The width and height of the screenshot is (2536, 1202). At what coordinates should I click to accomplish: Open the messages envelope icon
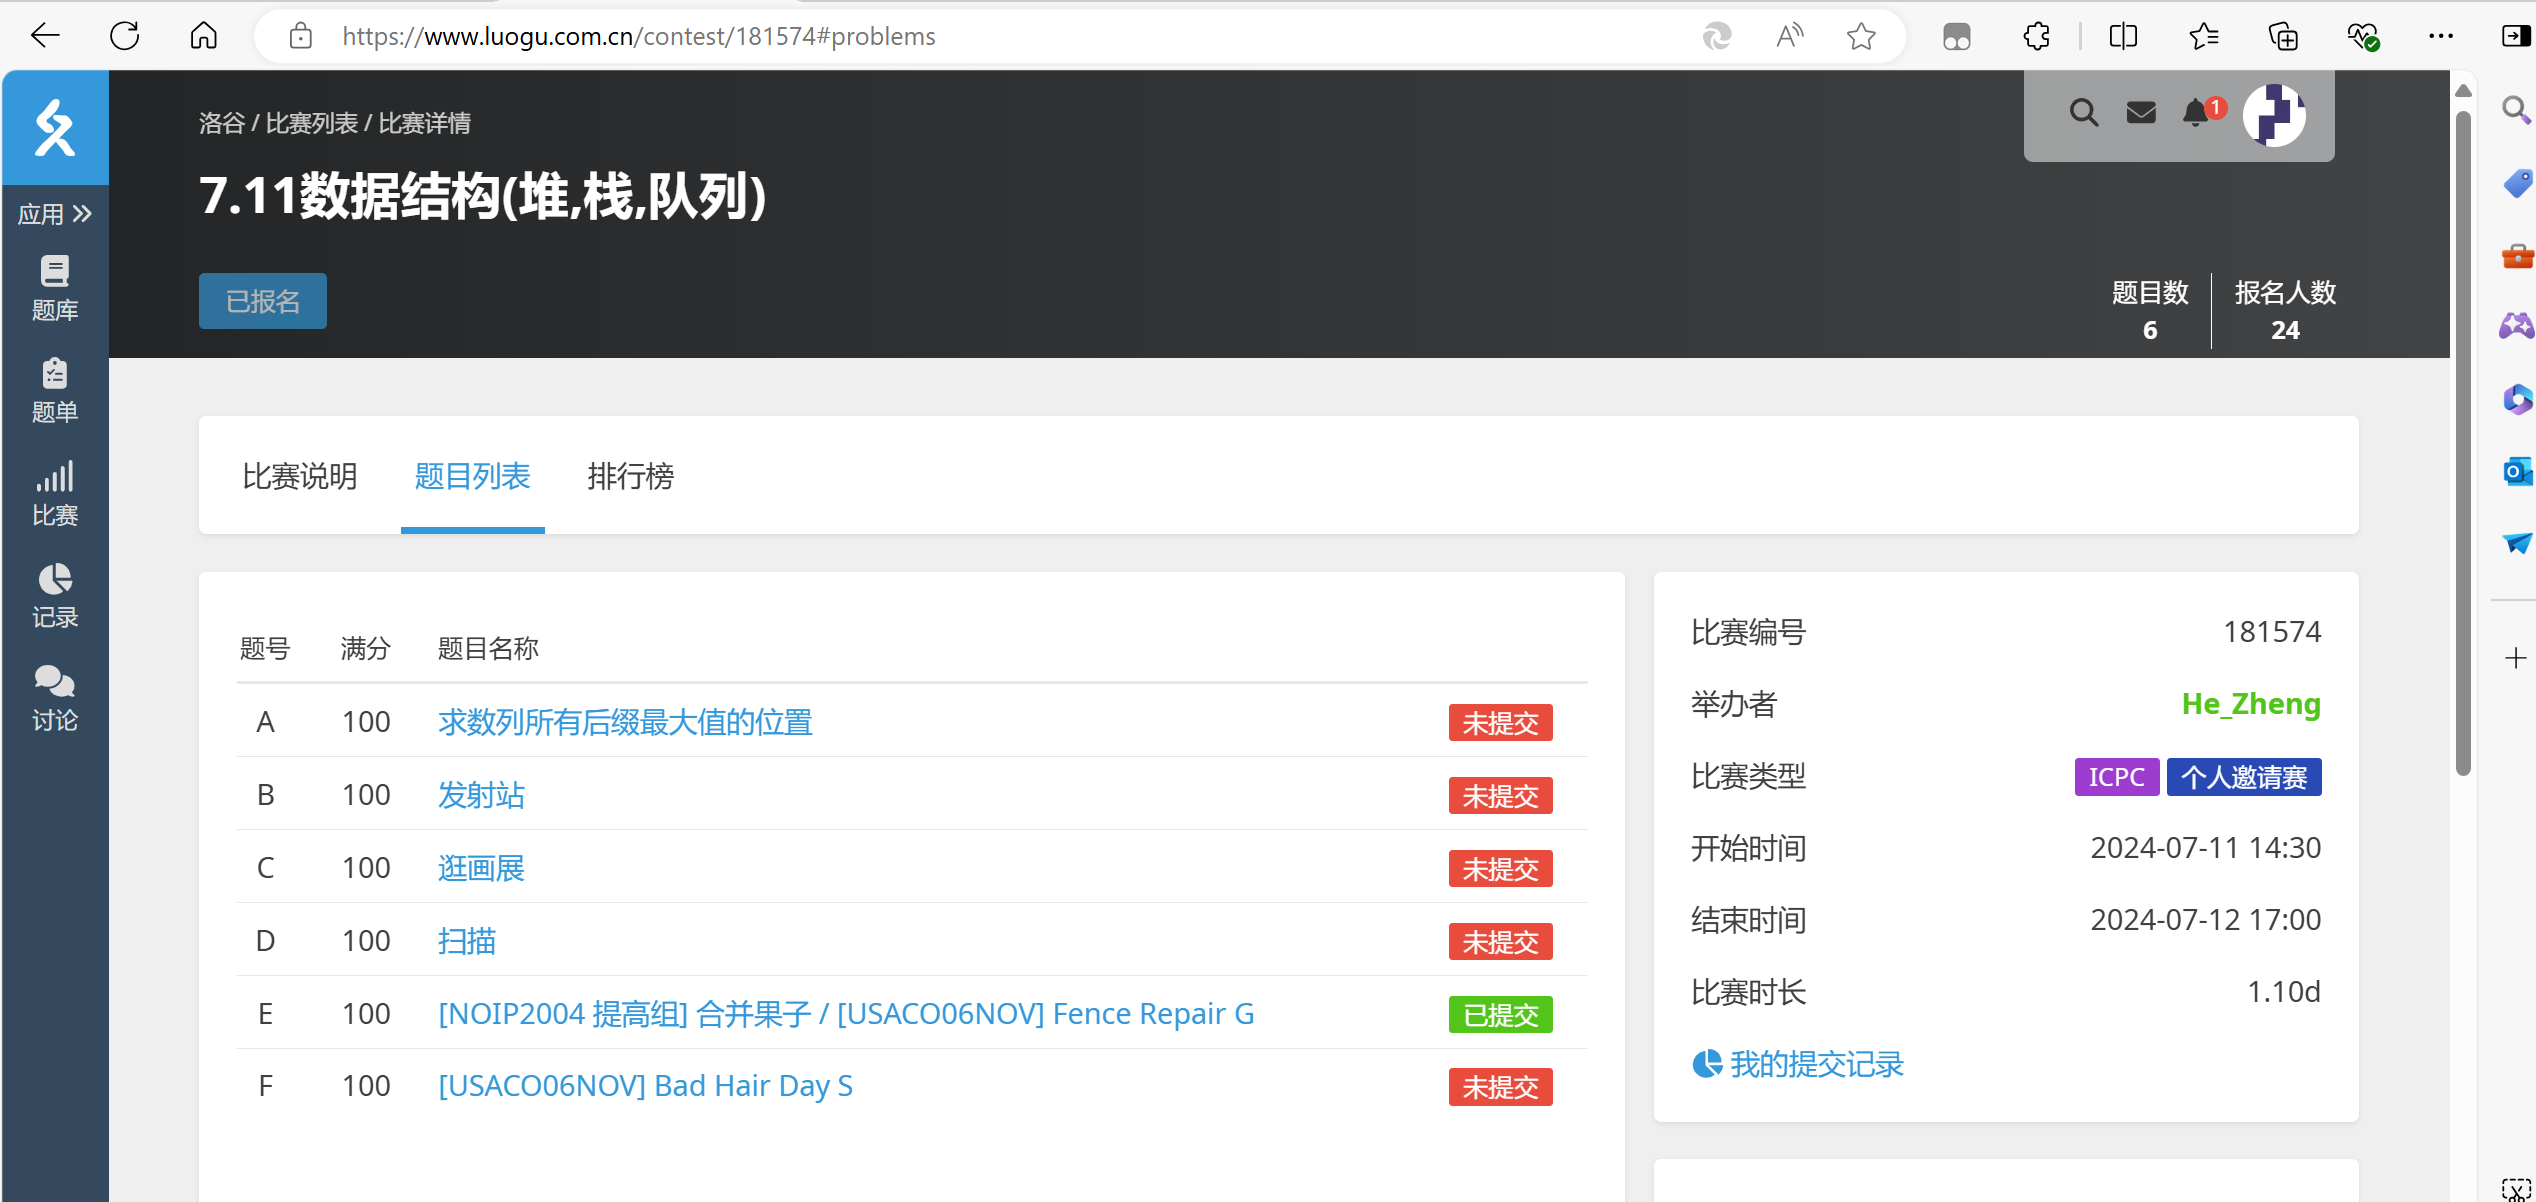[2140, 113]
